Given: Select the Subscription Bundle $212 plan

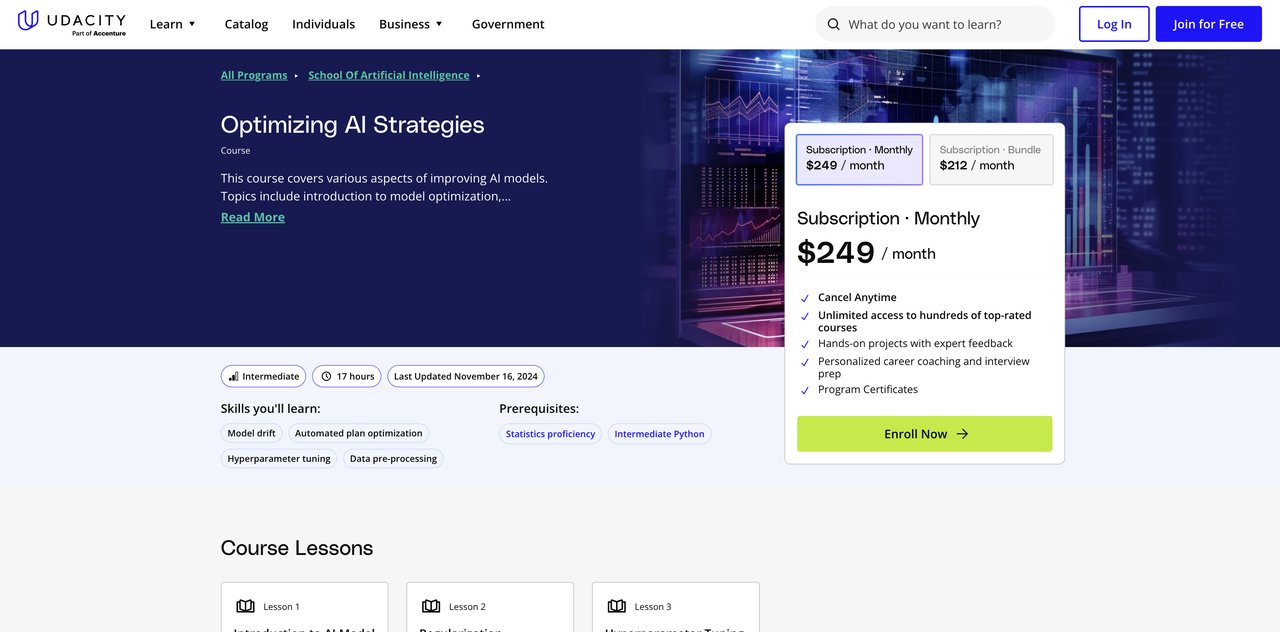Looking at the screenshot, I should tap(991, 159).
